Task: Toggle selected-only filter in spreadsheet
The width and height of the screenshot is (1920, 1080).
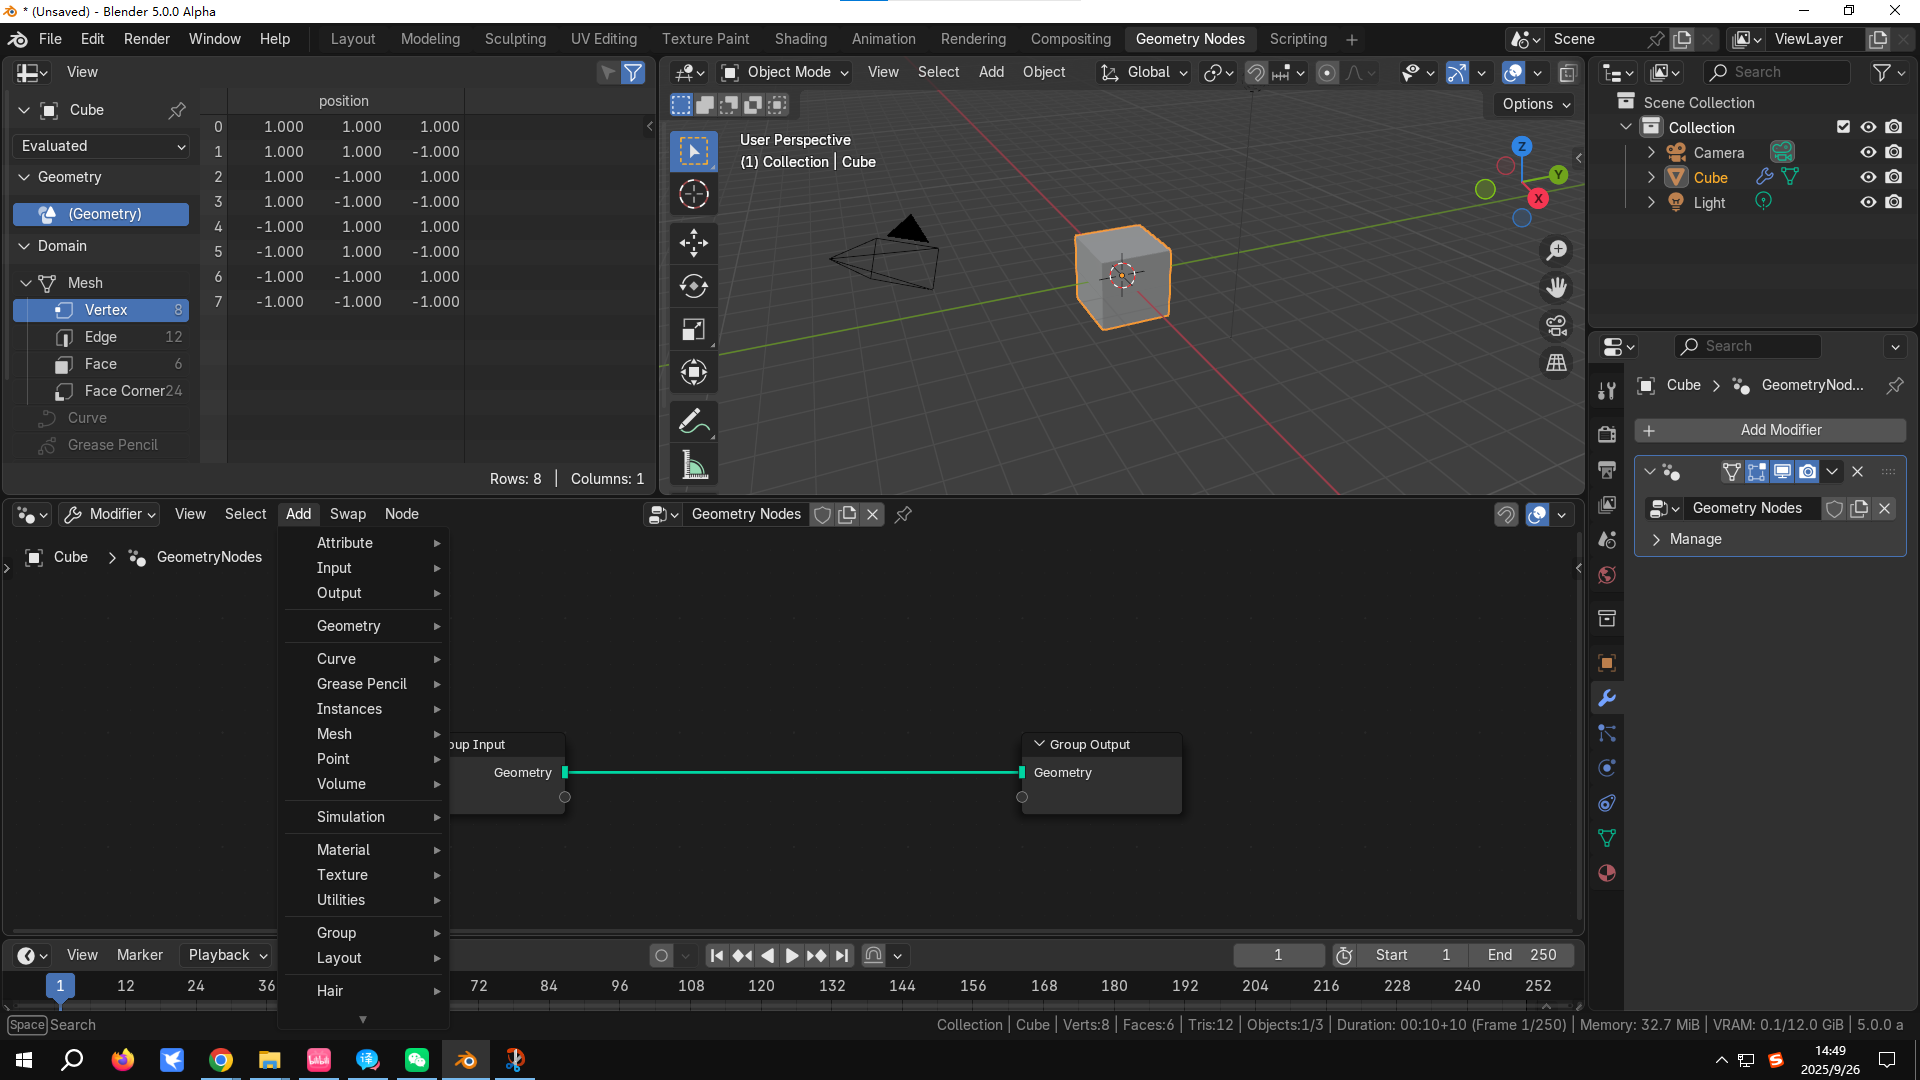Action: click(x=608, y=72)
